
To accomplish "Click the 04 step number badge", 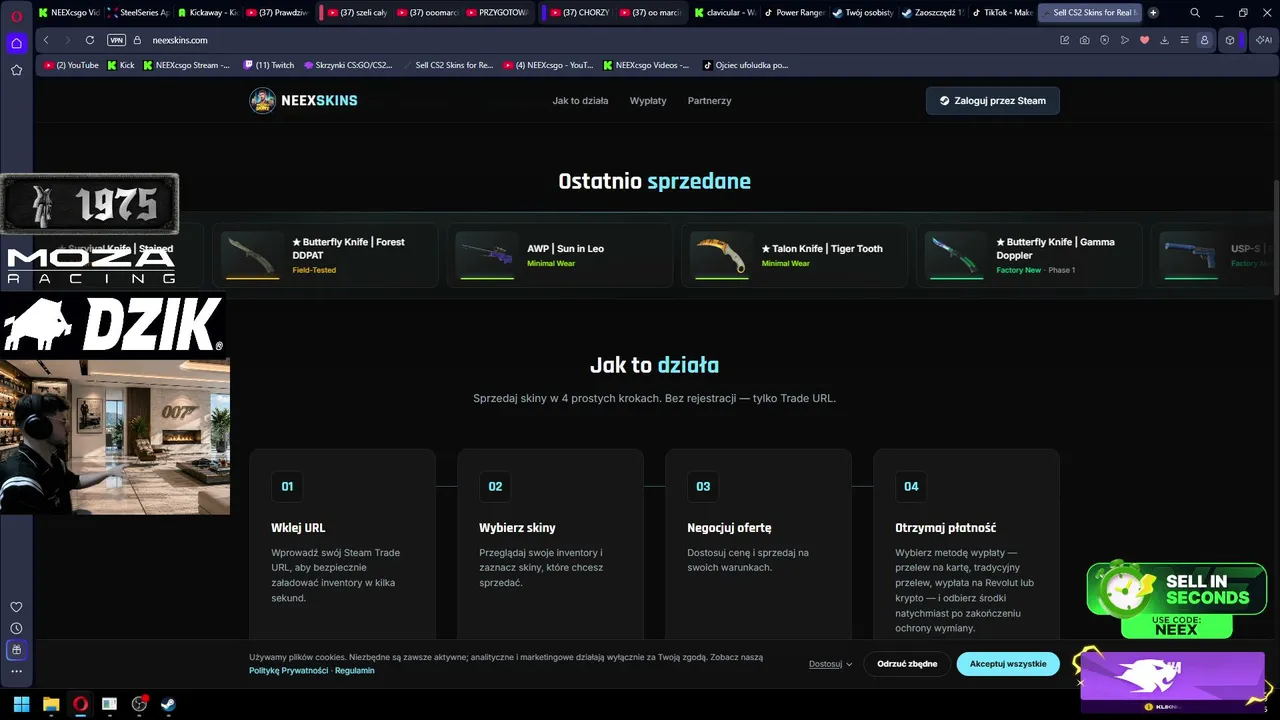I will 911,486.
